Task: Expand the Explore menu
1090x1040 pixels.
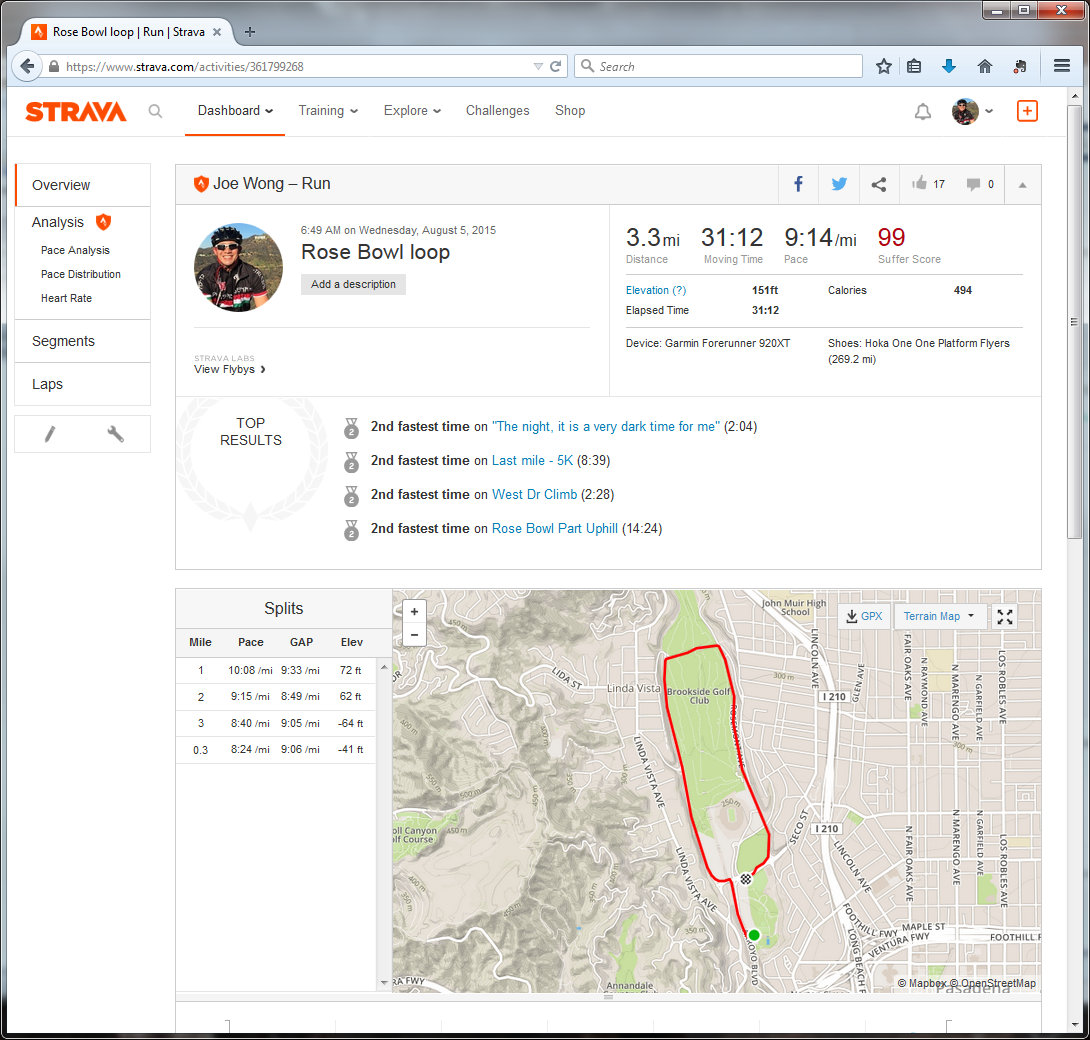Action: tap(412, 111)
